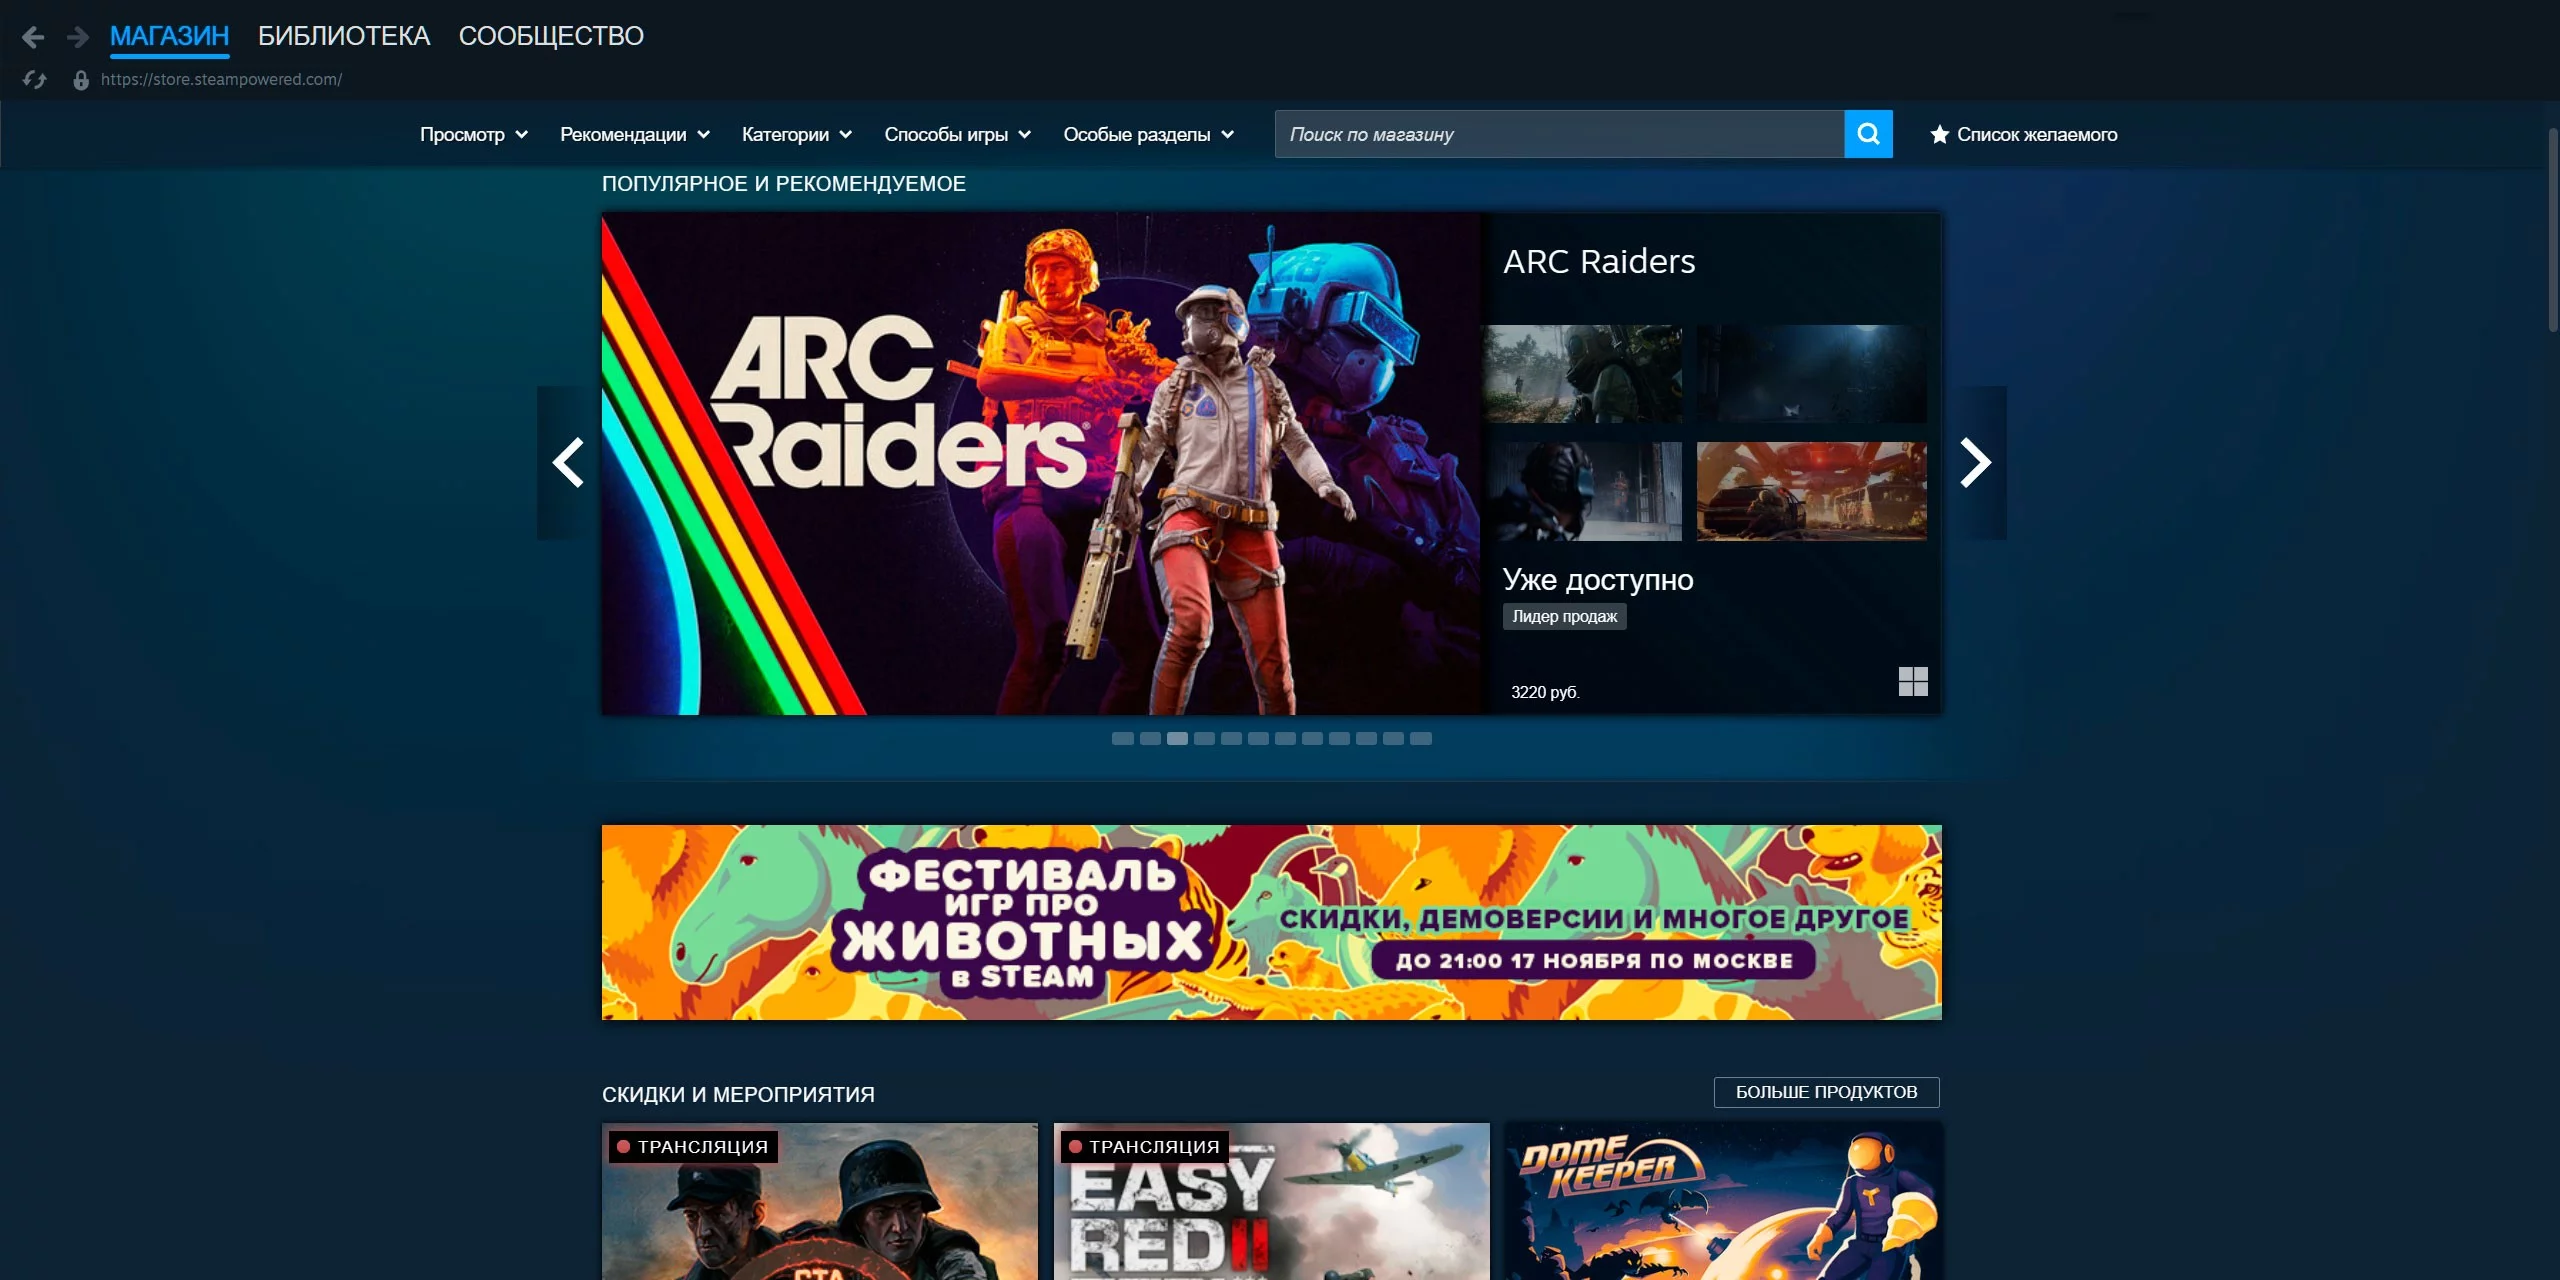
Task: Open the СООБЩЕСТВО tab
Action: tap(551, 36)
